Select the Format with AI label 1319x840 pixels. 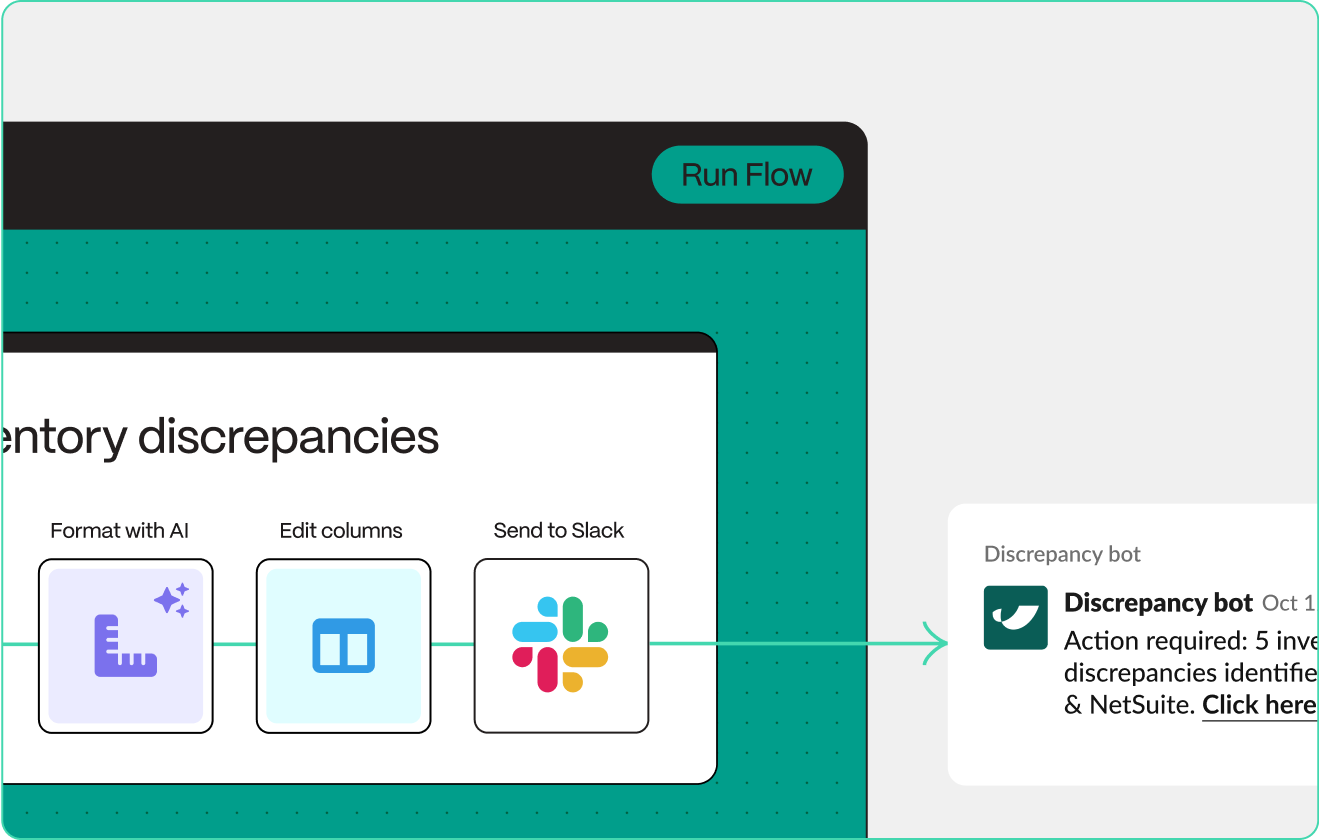(120, 531)
